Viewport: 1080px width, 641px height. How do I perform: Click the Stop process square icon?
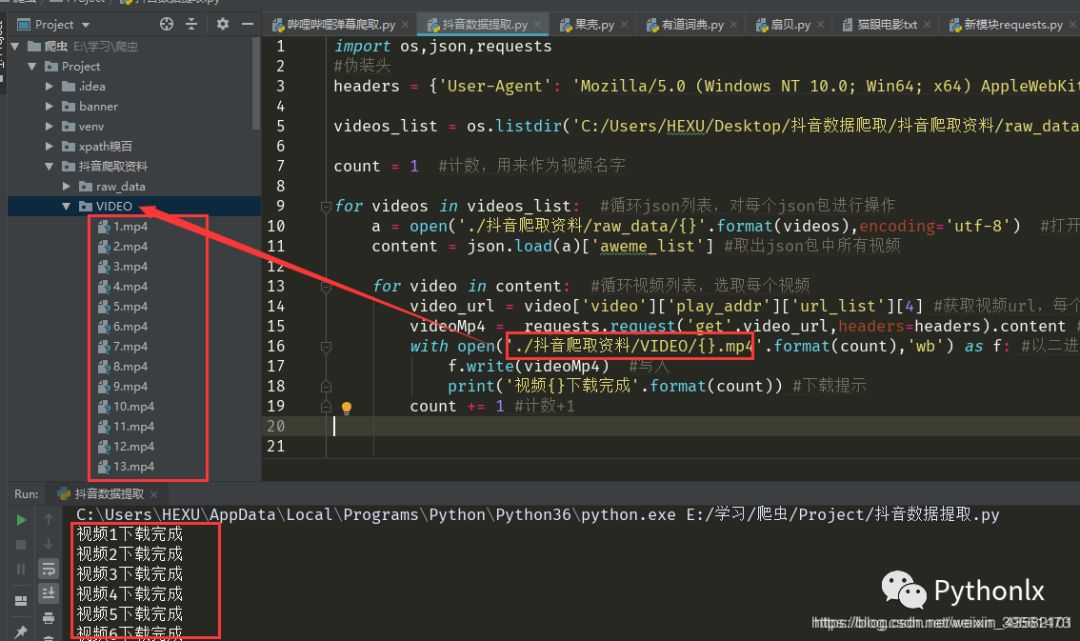[21, 545]
